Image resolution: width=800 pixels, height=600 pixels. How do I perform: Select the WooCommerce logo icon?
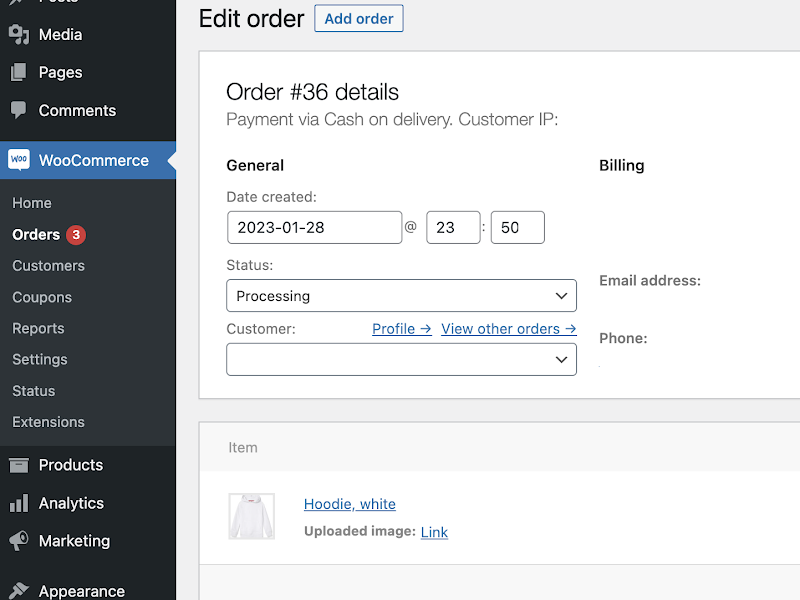tap(18, 159)
